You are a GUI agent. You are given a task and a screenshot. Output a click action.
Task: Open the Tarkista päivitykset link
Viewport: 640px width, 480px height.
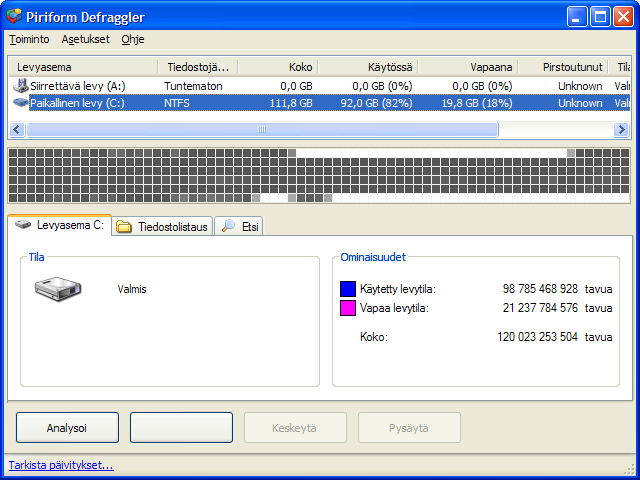coord(61,465)
